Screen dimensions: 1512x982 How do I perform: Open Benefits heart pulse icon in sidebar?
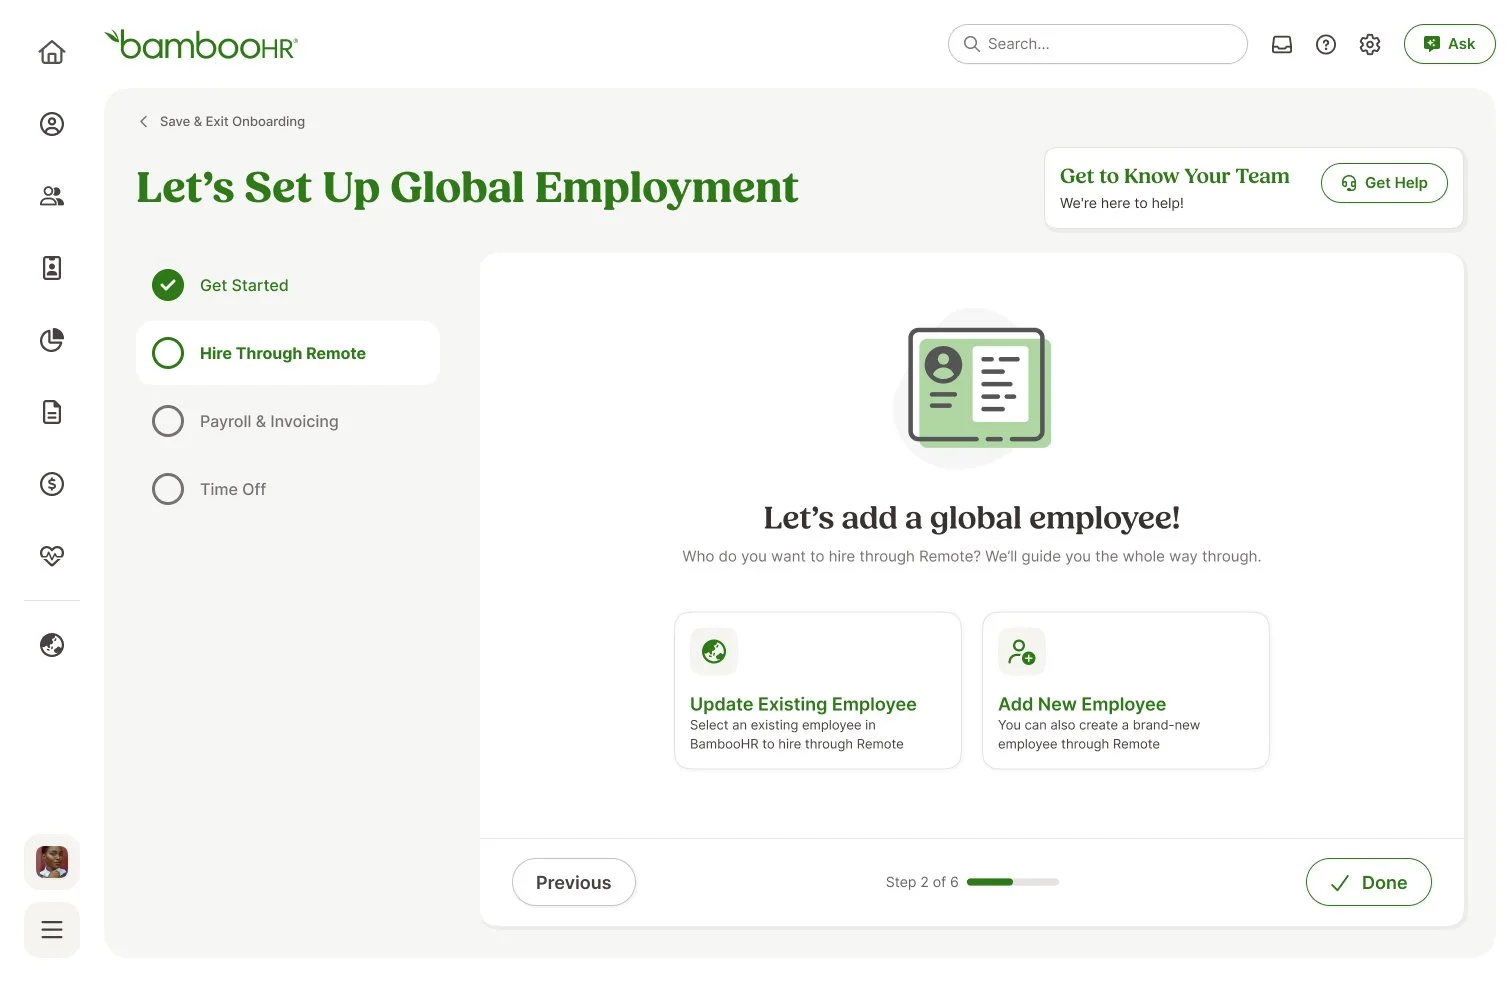point(52,556)
